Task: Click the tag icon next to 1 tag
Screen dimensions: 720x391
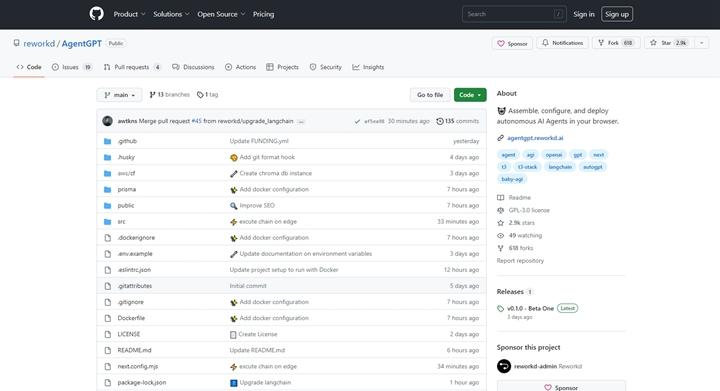Action: tap(200, 95)
